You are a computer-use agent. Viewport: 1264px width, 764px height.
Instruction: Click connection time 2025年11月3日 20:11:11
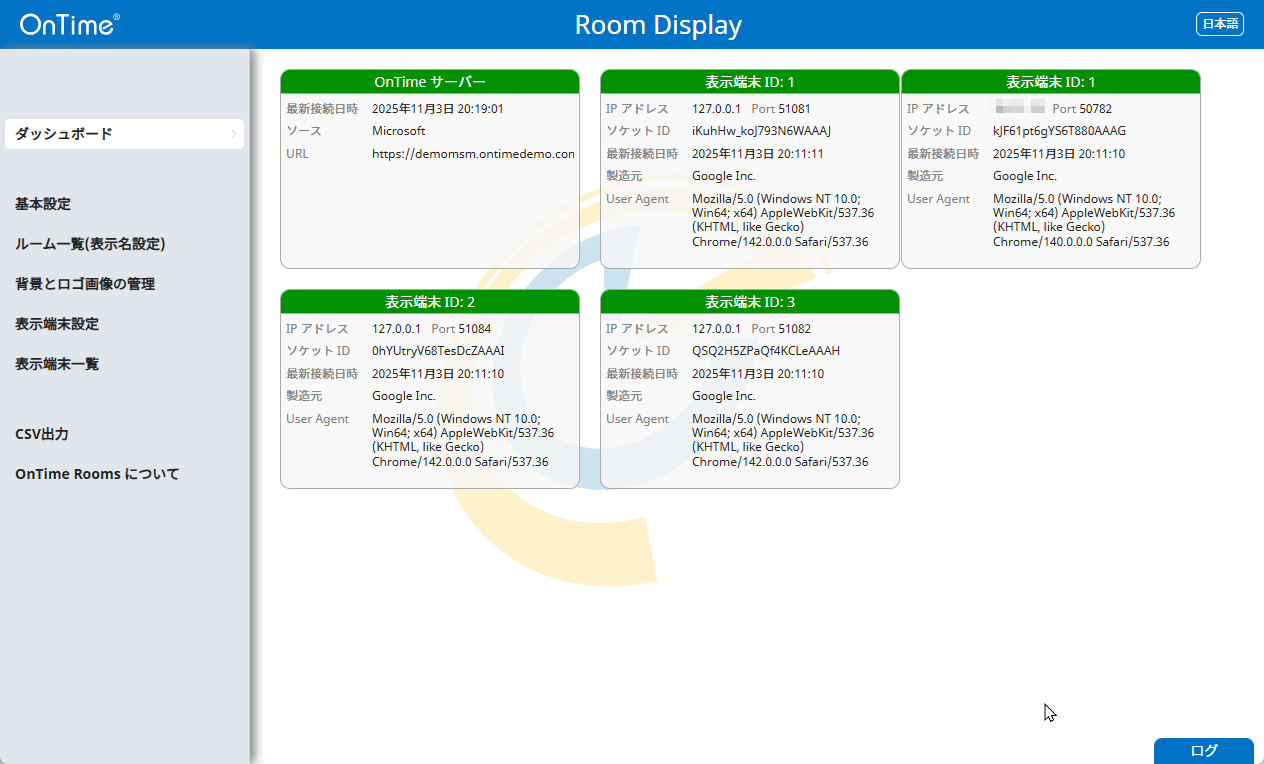tap(758, 154)
